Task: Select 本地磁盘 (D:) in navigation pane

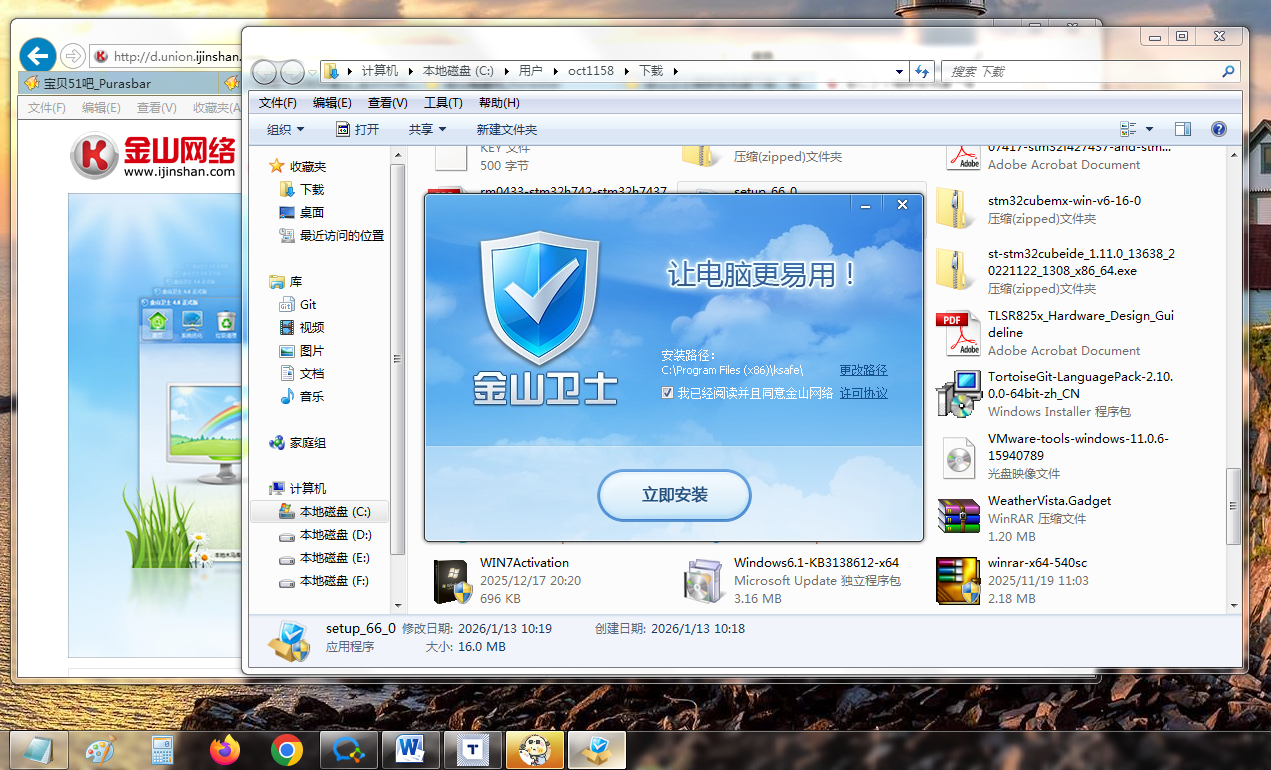Action: point(335,535)
